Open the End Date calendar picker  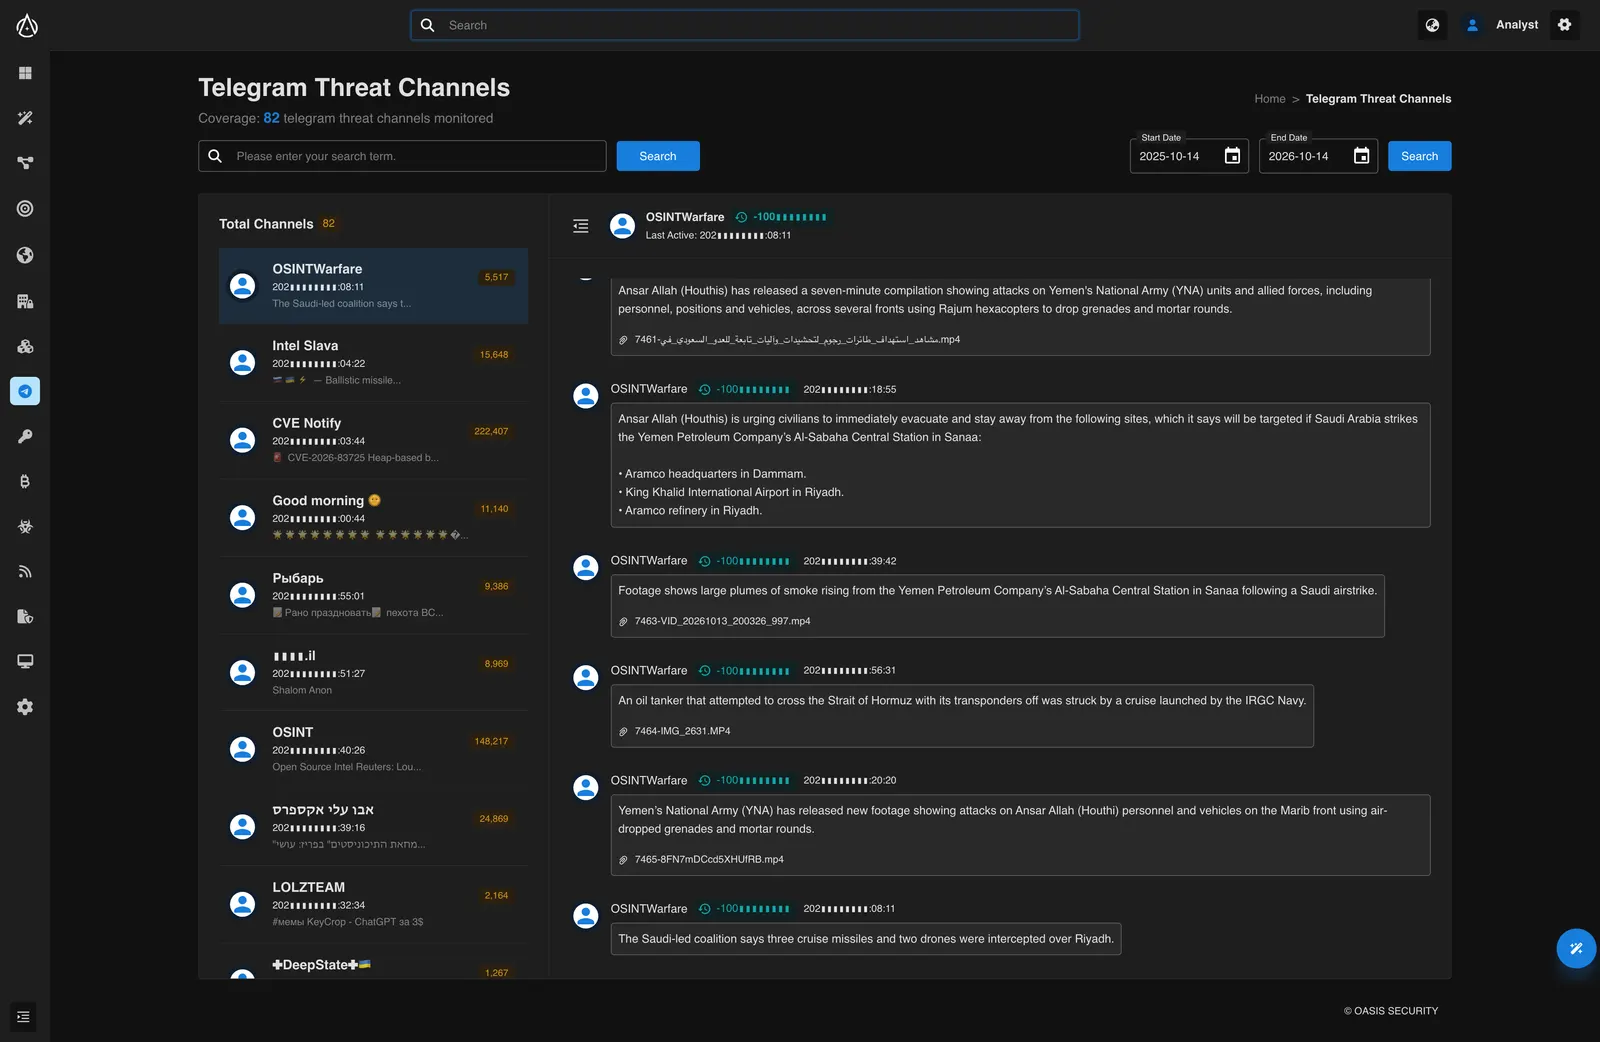1361,156
